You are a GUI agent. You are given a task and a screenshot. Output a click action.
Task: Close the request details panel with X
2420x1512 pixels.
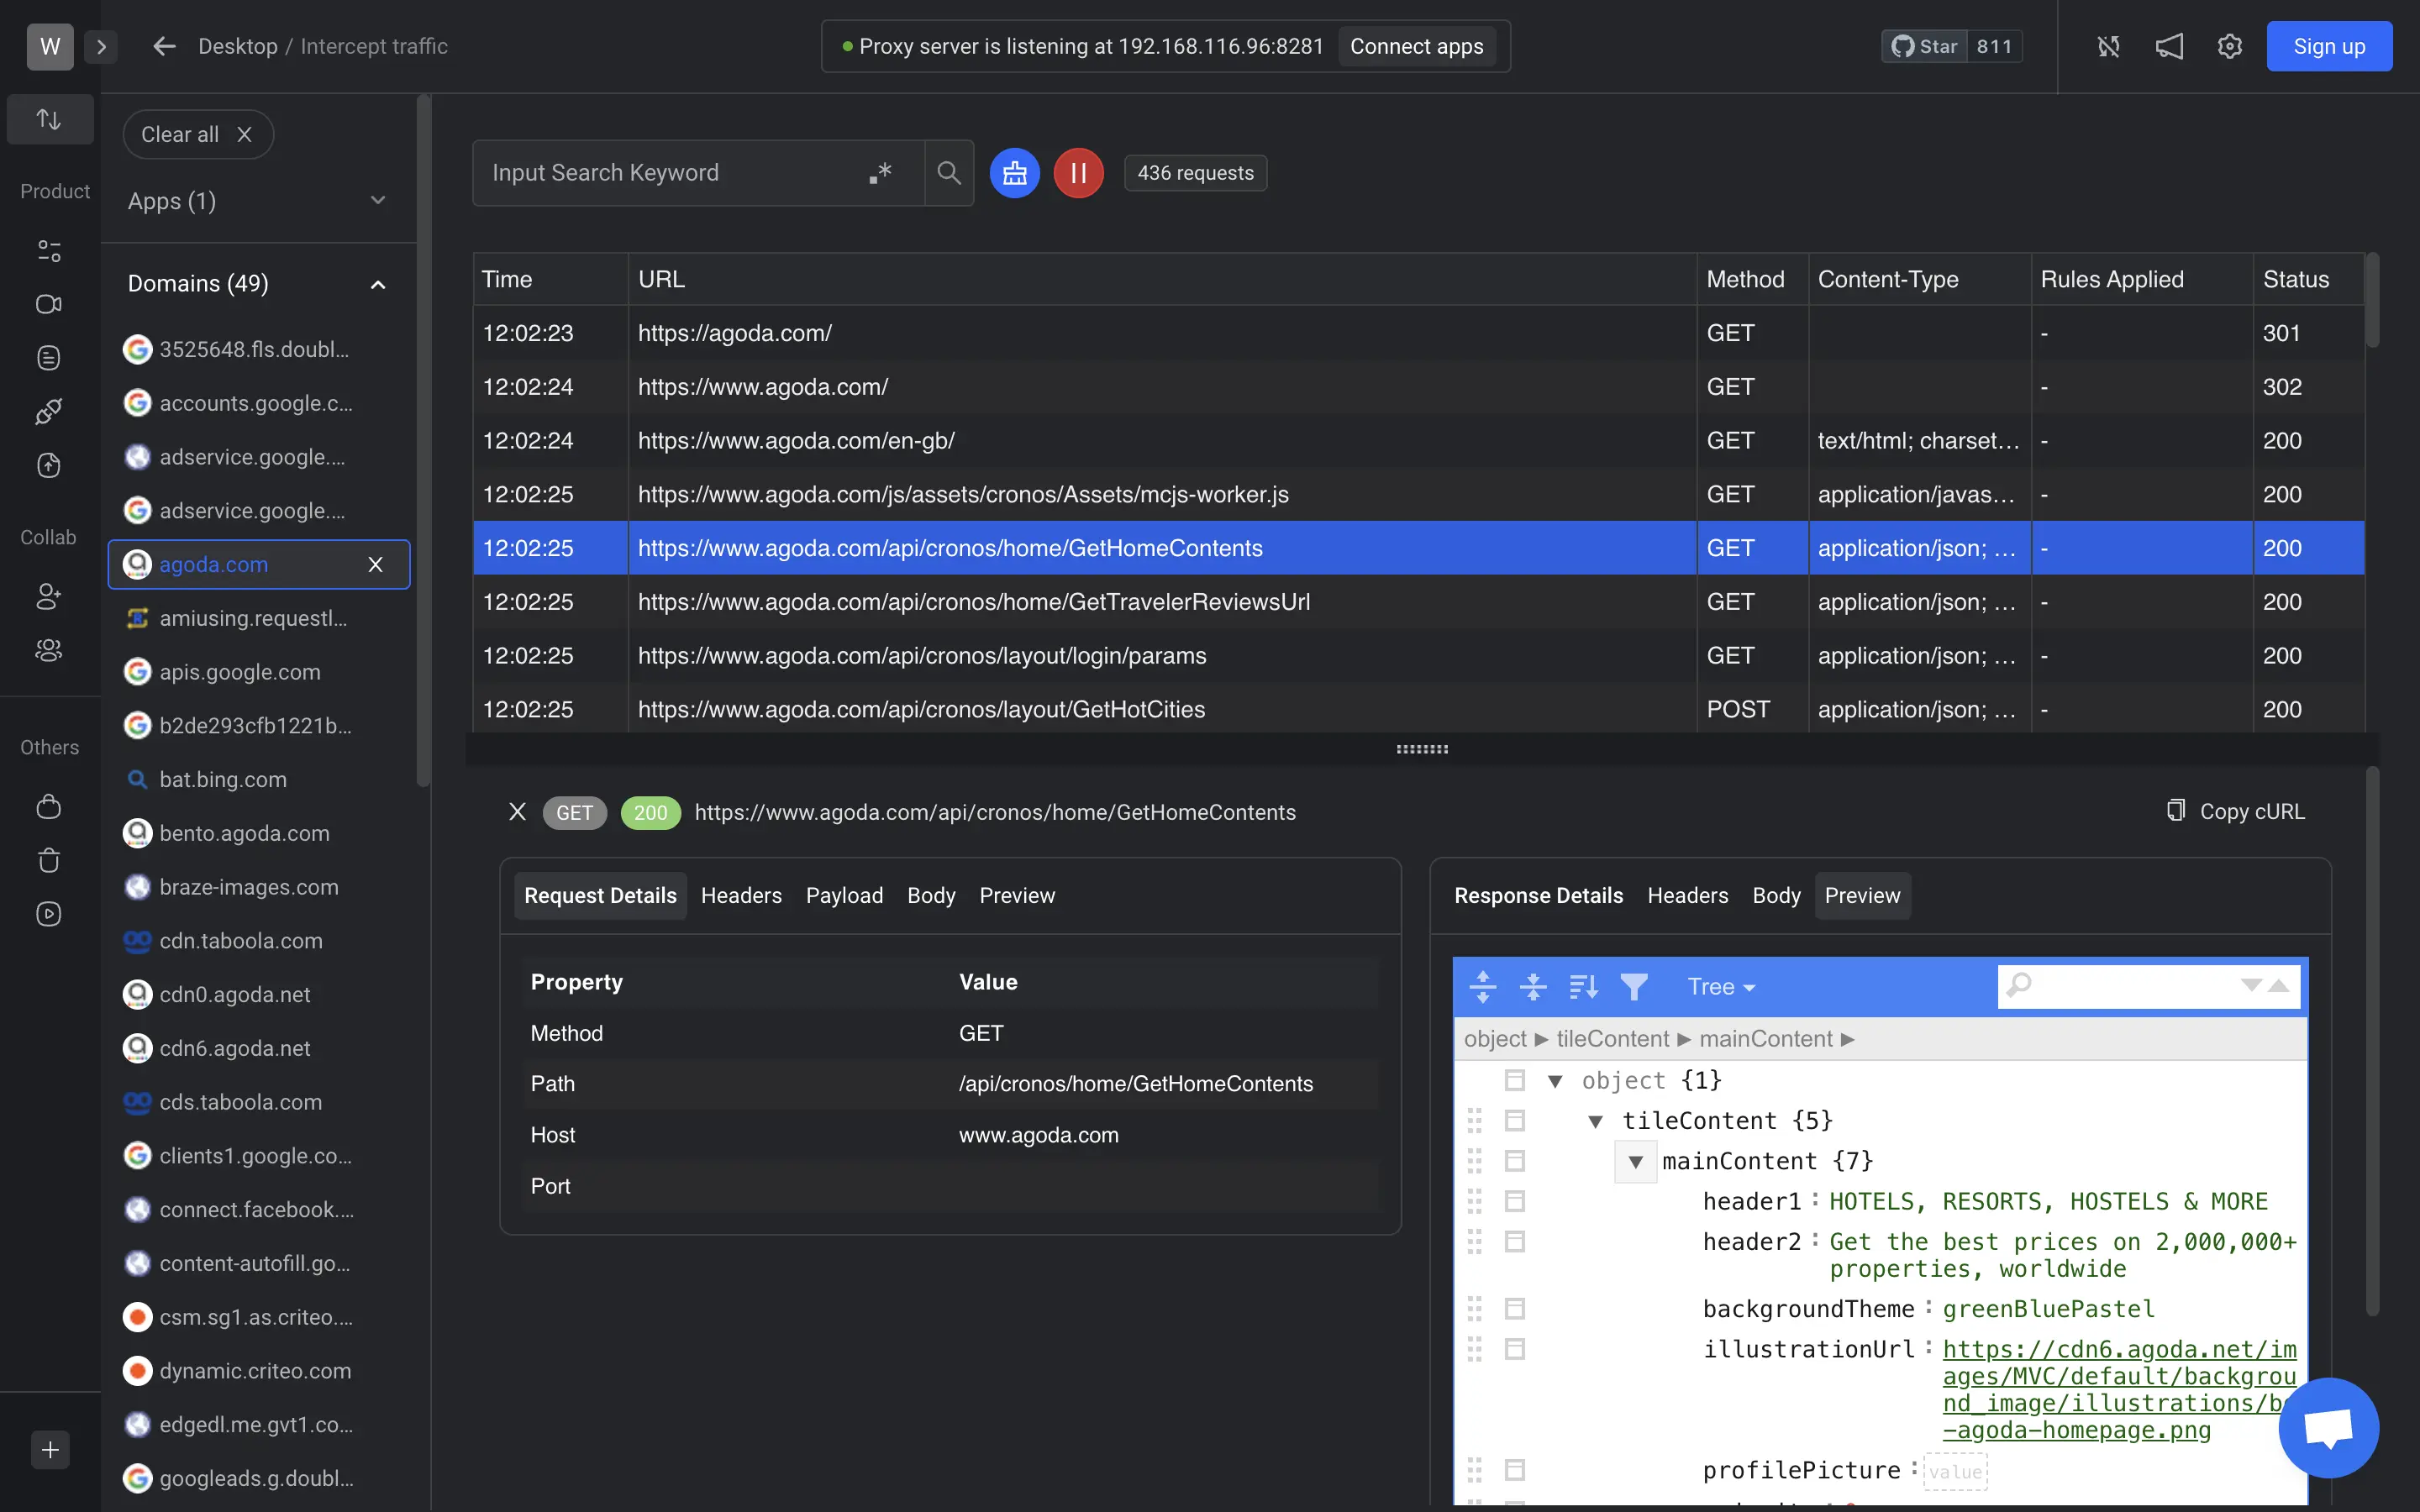517,812
